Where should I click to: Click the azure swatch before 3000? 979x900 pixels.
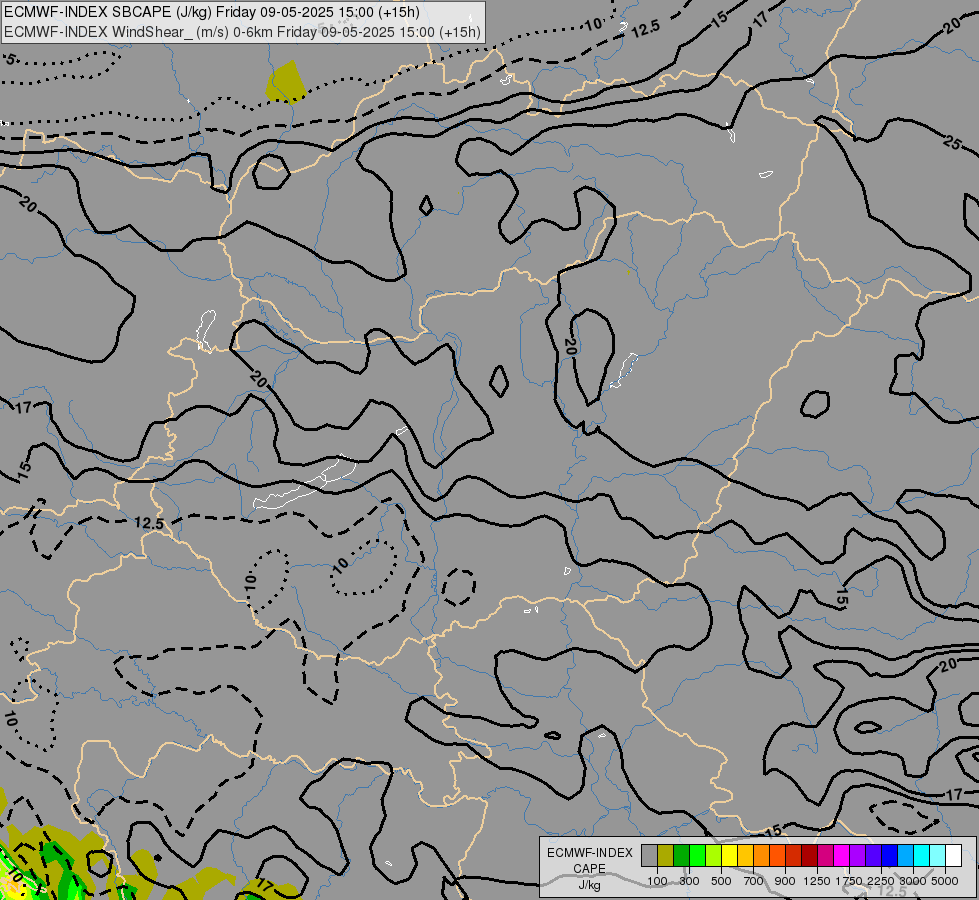(x=905, y=855)
